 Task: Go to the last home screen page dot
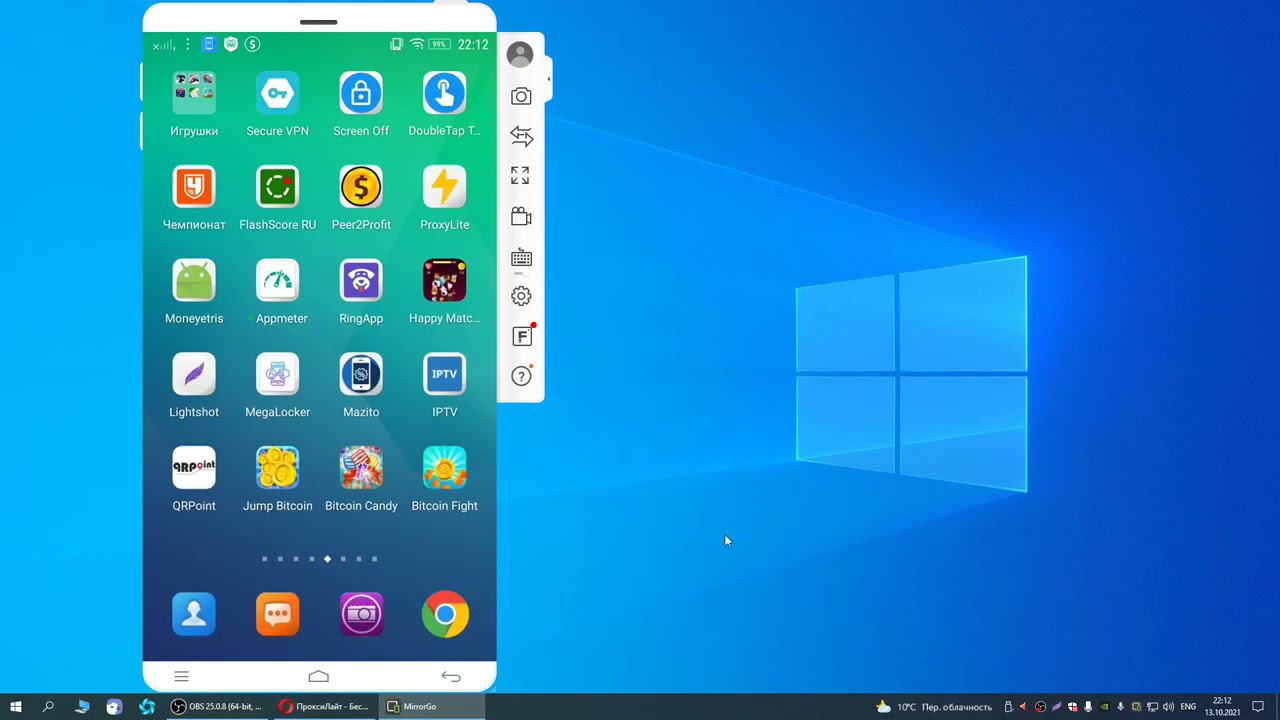tap(375, 559)
